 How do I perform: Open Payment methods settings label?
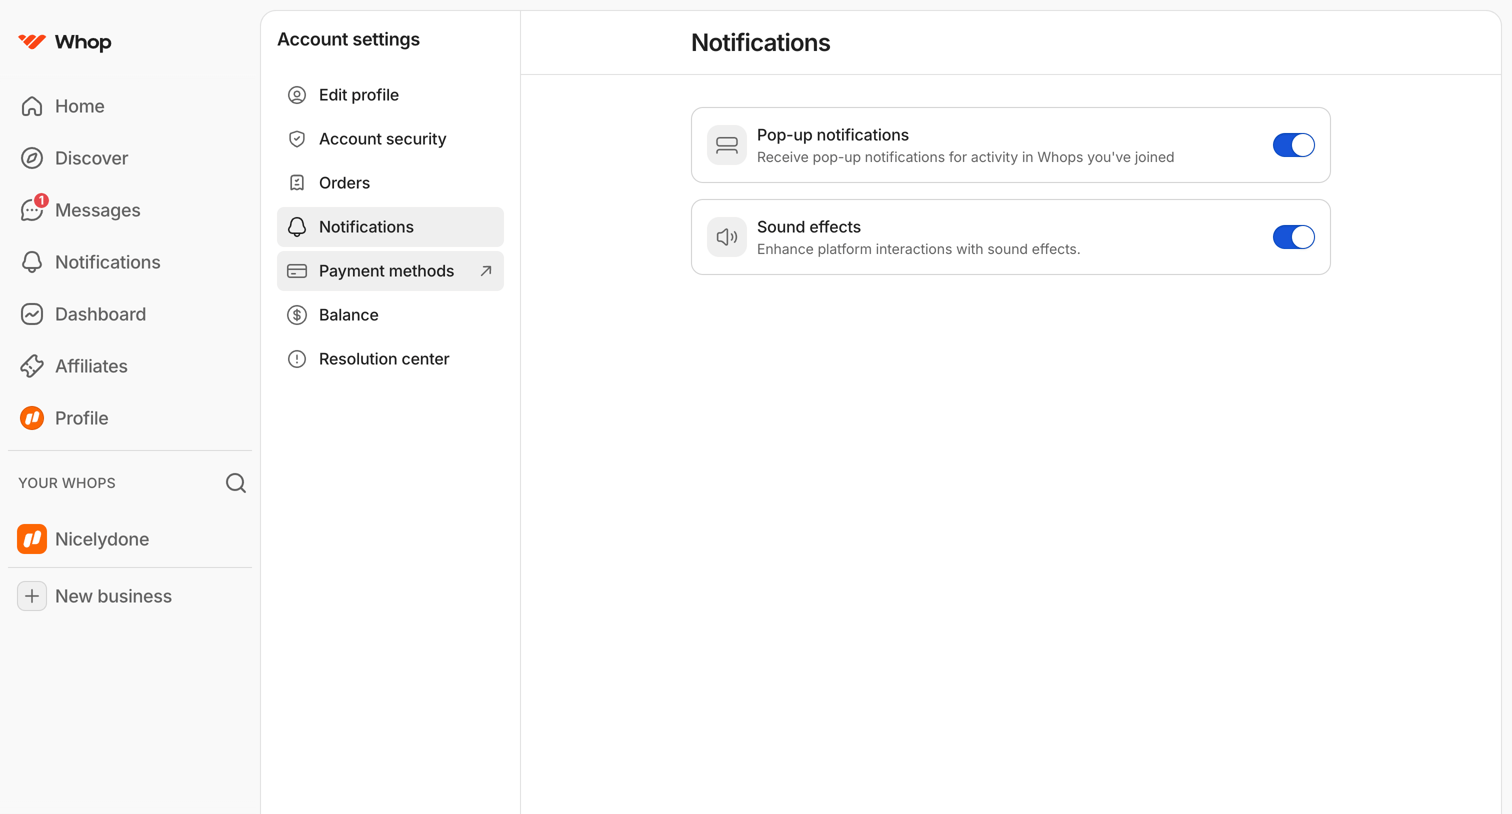coord(386,271)
